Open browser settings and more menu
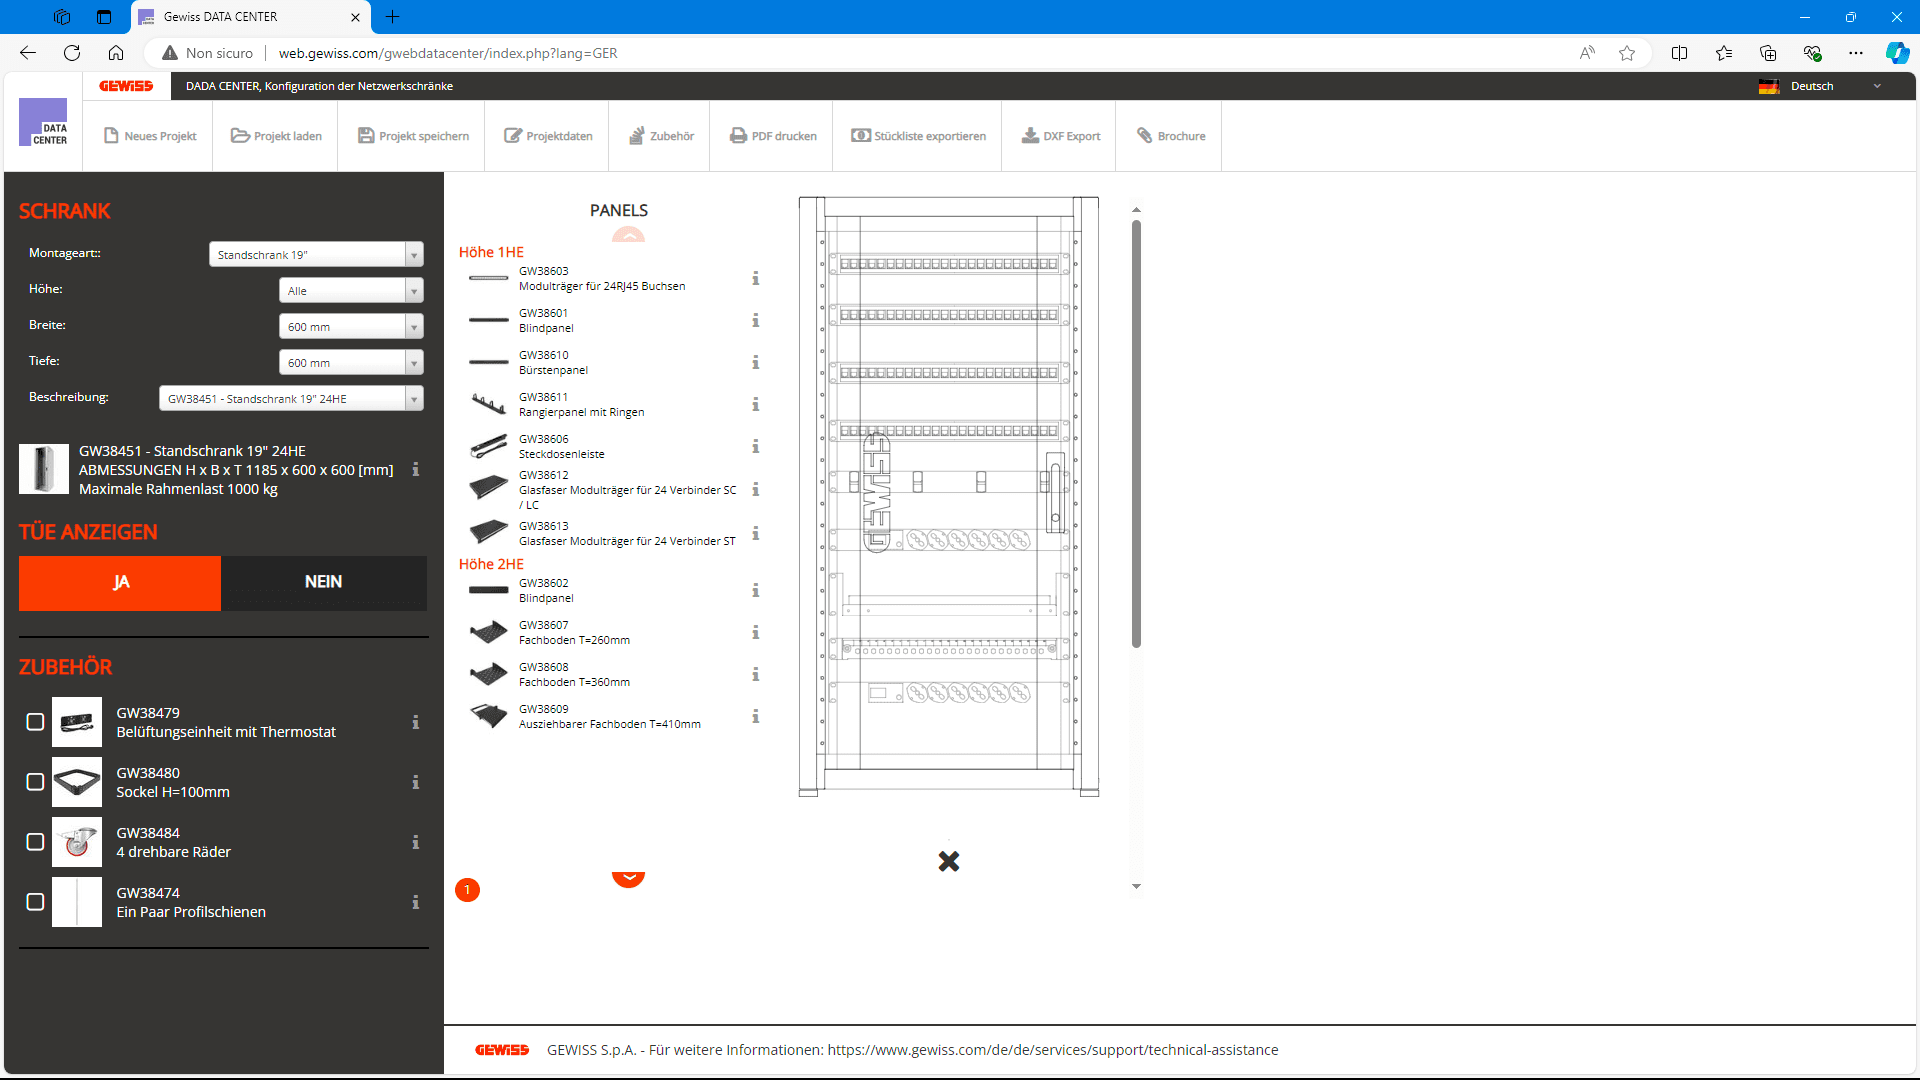1920x1080 pixels. [x=1856, y=53]
